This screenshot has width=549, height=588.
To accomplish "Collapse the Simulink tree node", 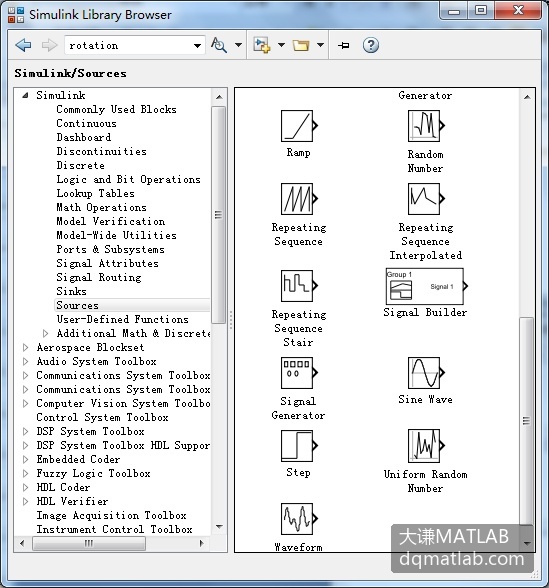I will pyautogui.click(x=25, y=95).
